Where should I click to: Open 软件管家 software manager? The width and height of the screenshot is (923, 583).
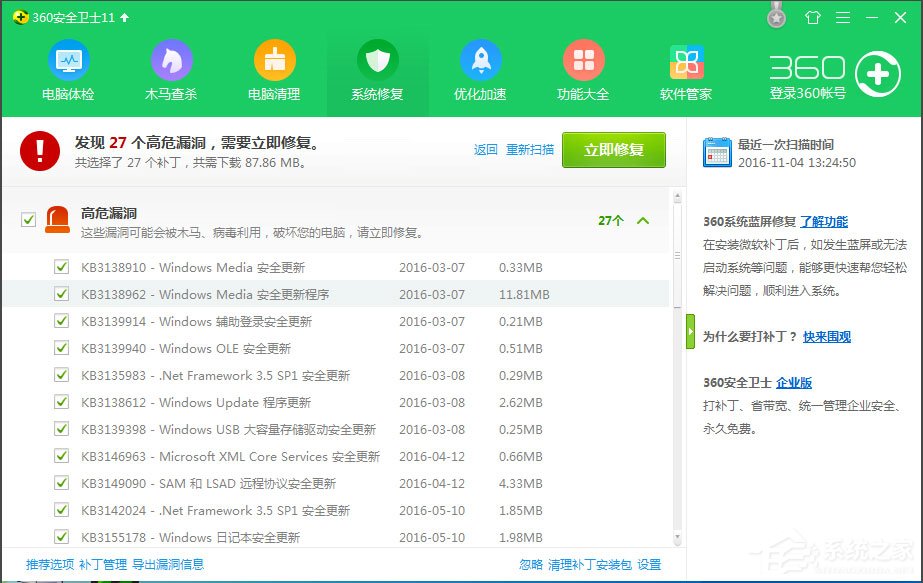(686, 68)
